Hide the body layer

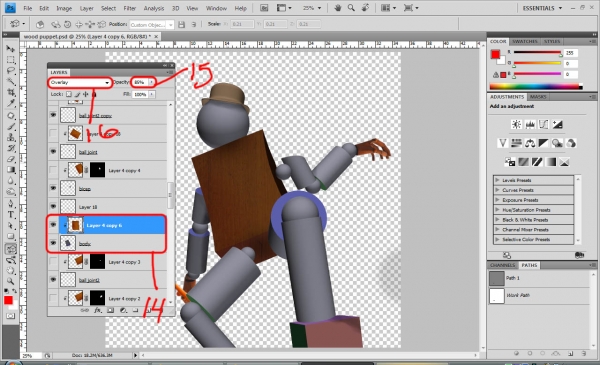click(53, 243)
